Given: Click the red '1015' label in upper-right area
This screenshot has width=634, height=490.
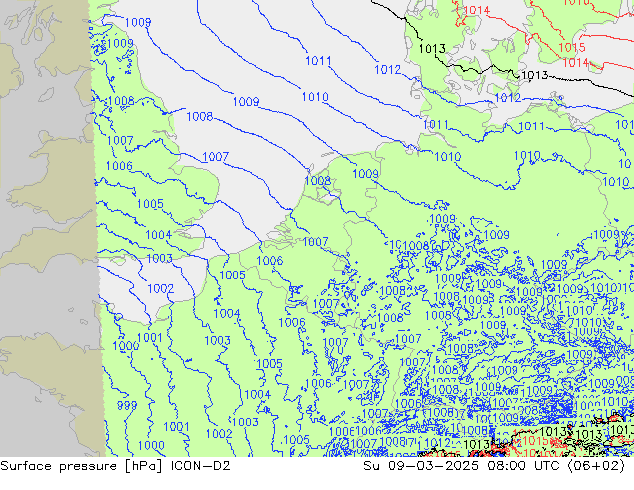Looking at the screenshot, I should pyautogui.click(x=572, y=48).
